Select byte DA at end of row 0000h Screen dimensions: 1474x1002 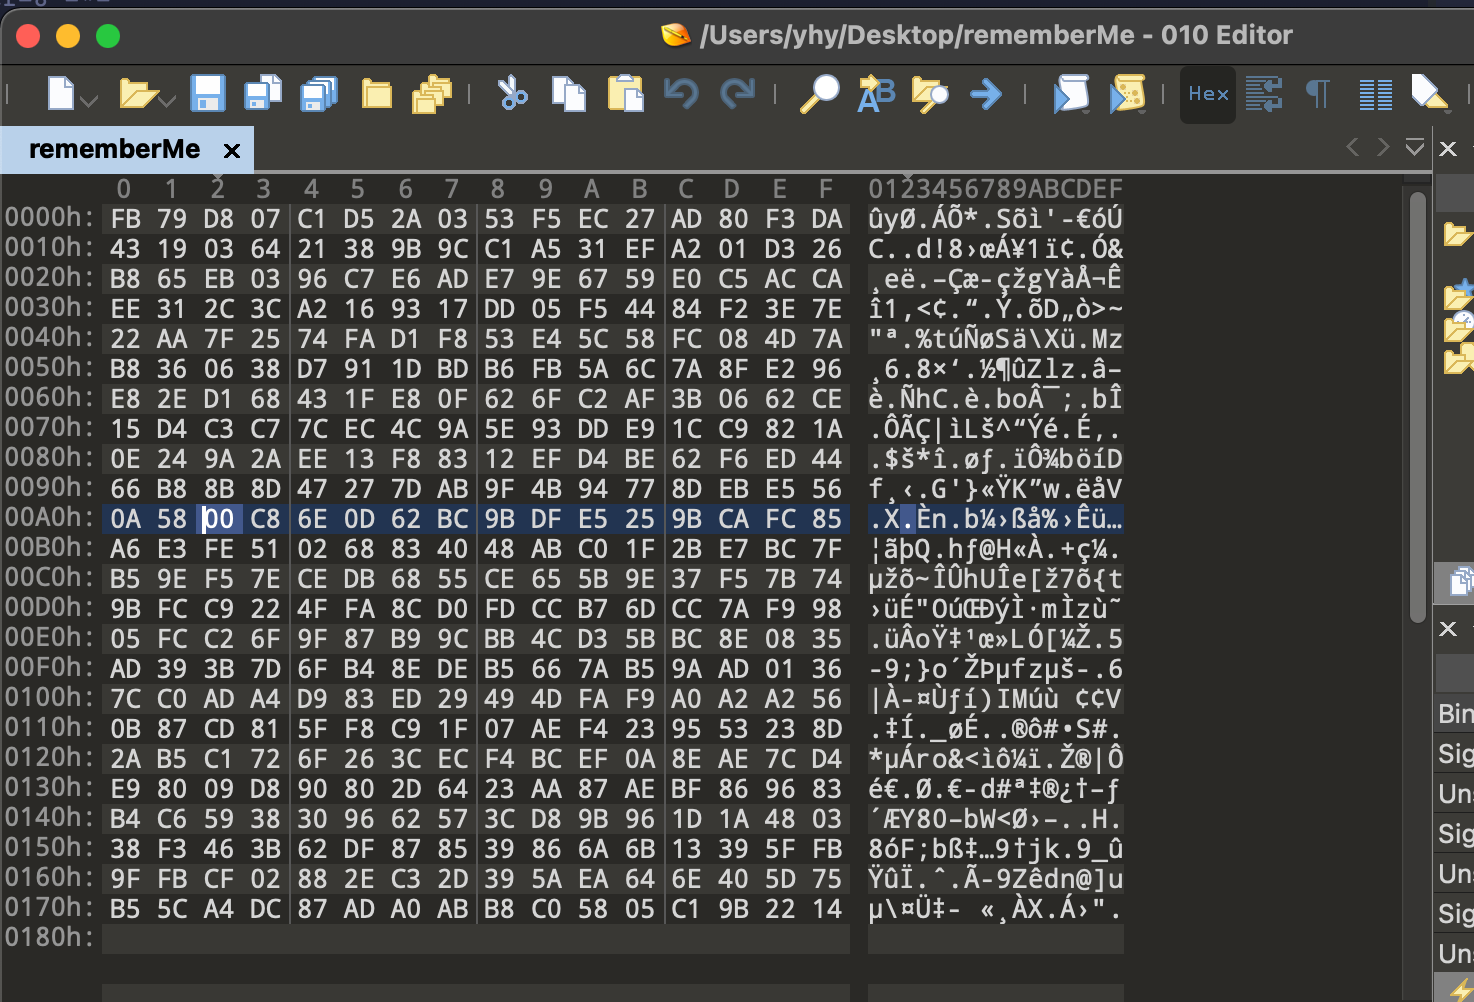pos(826,219)
